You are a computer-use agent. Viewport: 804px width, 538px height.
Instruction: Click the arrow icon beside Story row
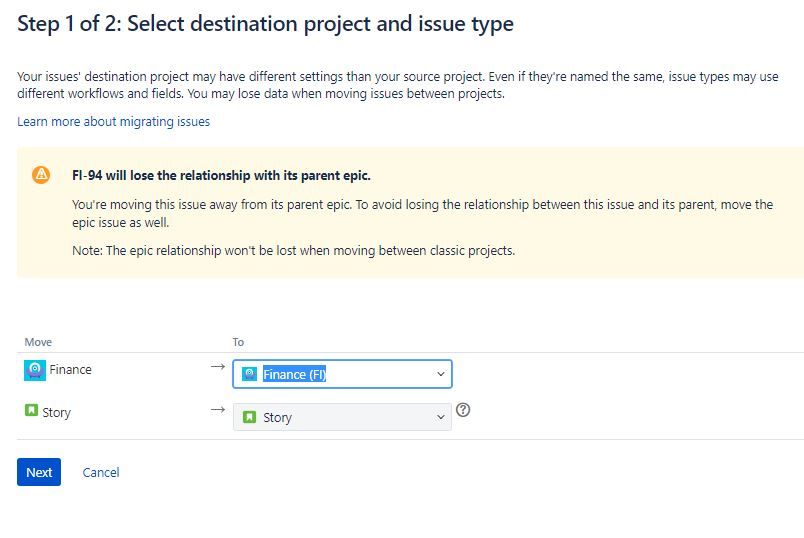click(218, 409)
